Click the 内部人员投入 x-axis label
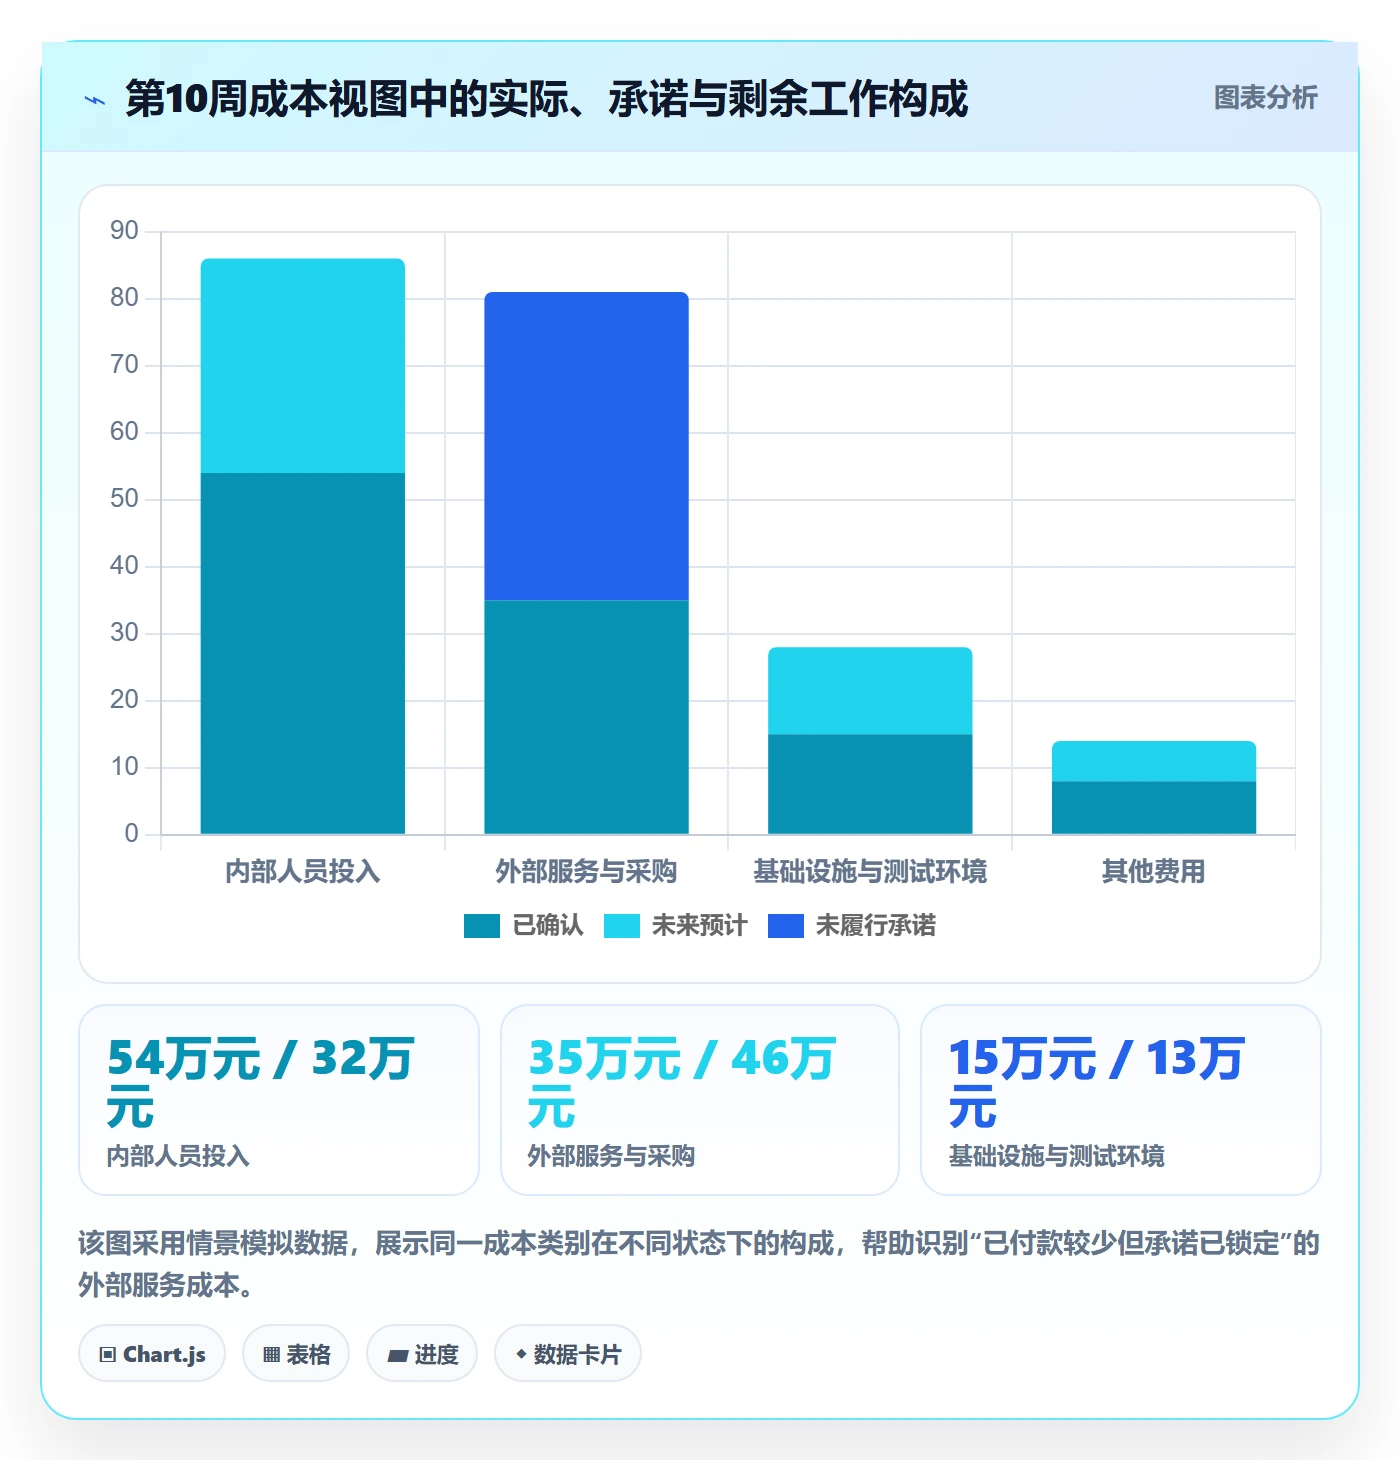1400x1460 pixels. 303,872
